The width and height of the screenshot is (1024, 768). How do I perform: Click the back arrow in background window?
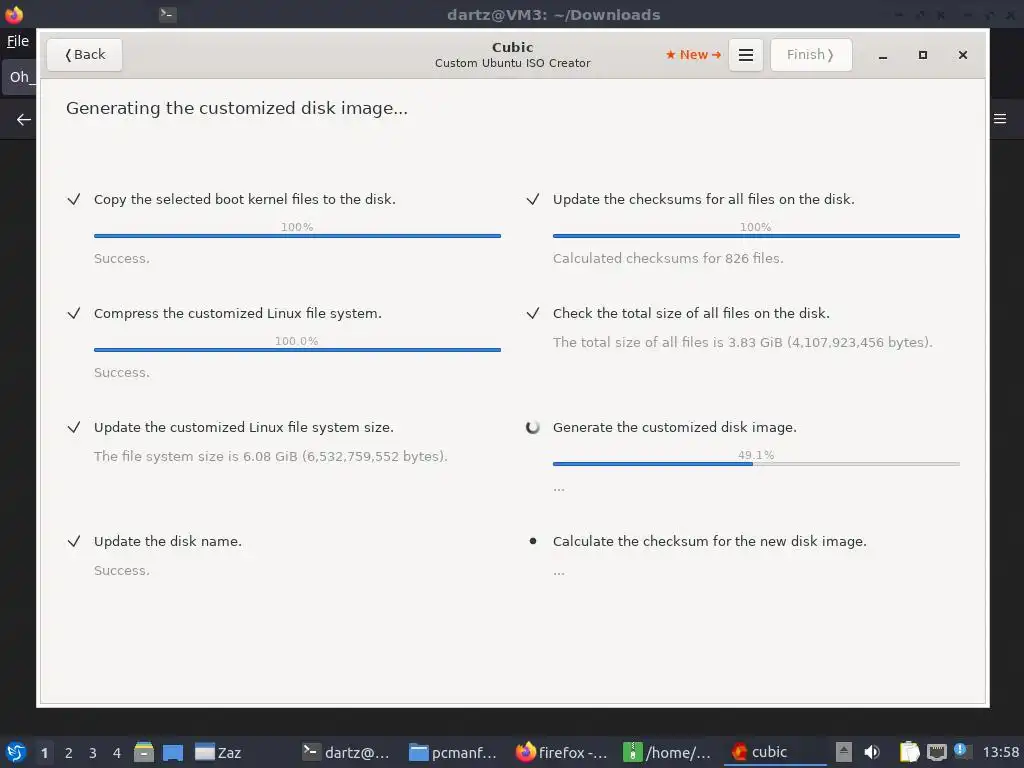(x=24, y=120)
